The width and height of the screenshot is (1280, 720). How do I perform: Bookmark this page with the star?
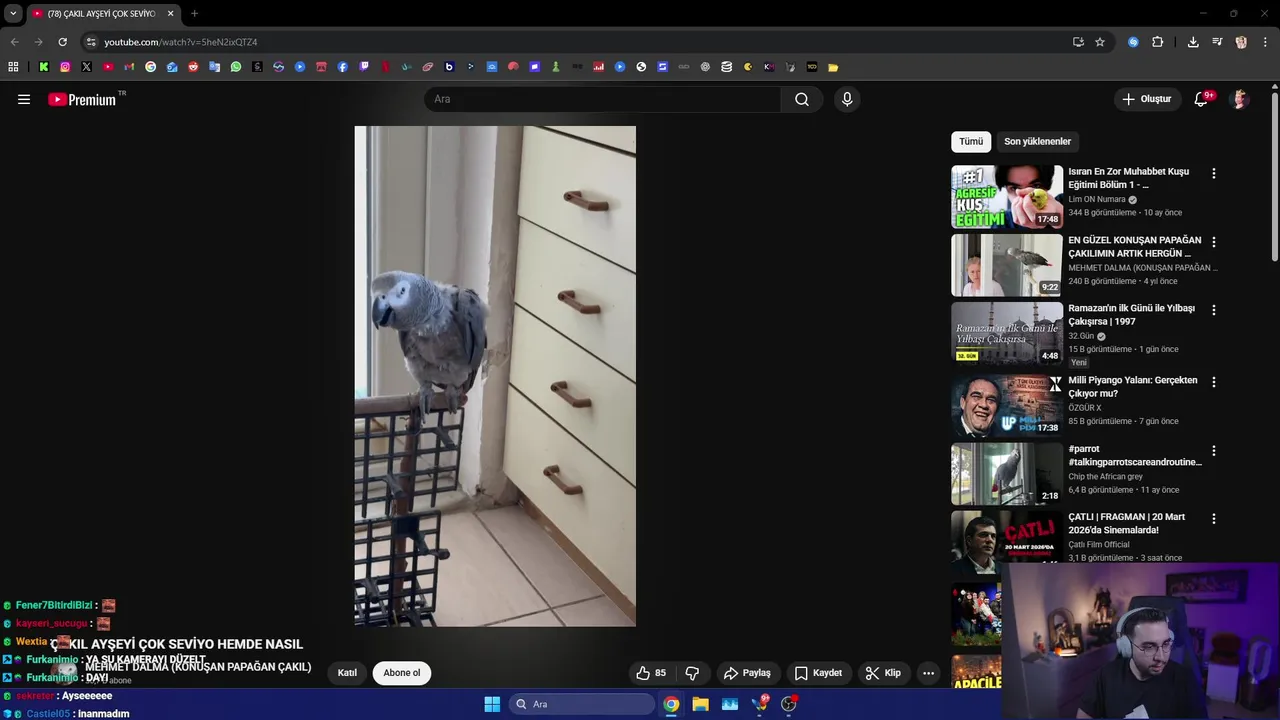click(x=1100, y=42)
